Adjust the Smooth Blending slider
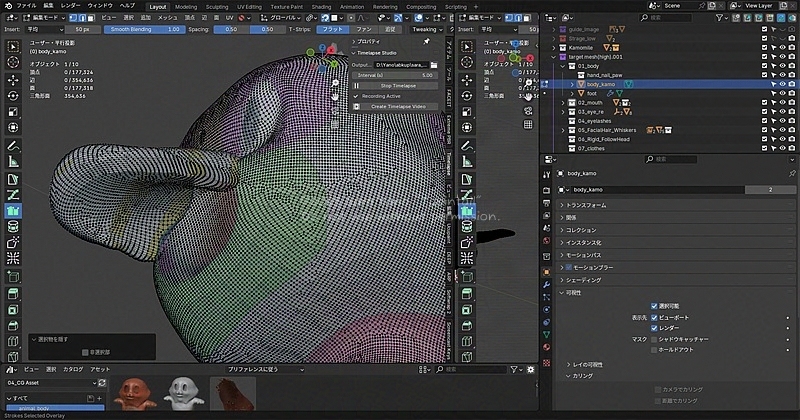Image resolution: width=800 pixels, height=420 pixels. tap(145, 29)
